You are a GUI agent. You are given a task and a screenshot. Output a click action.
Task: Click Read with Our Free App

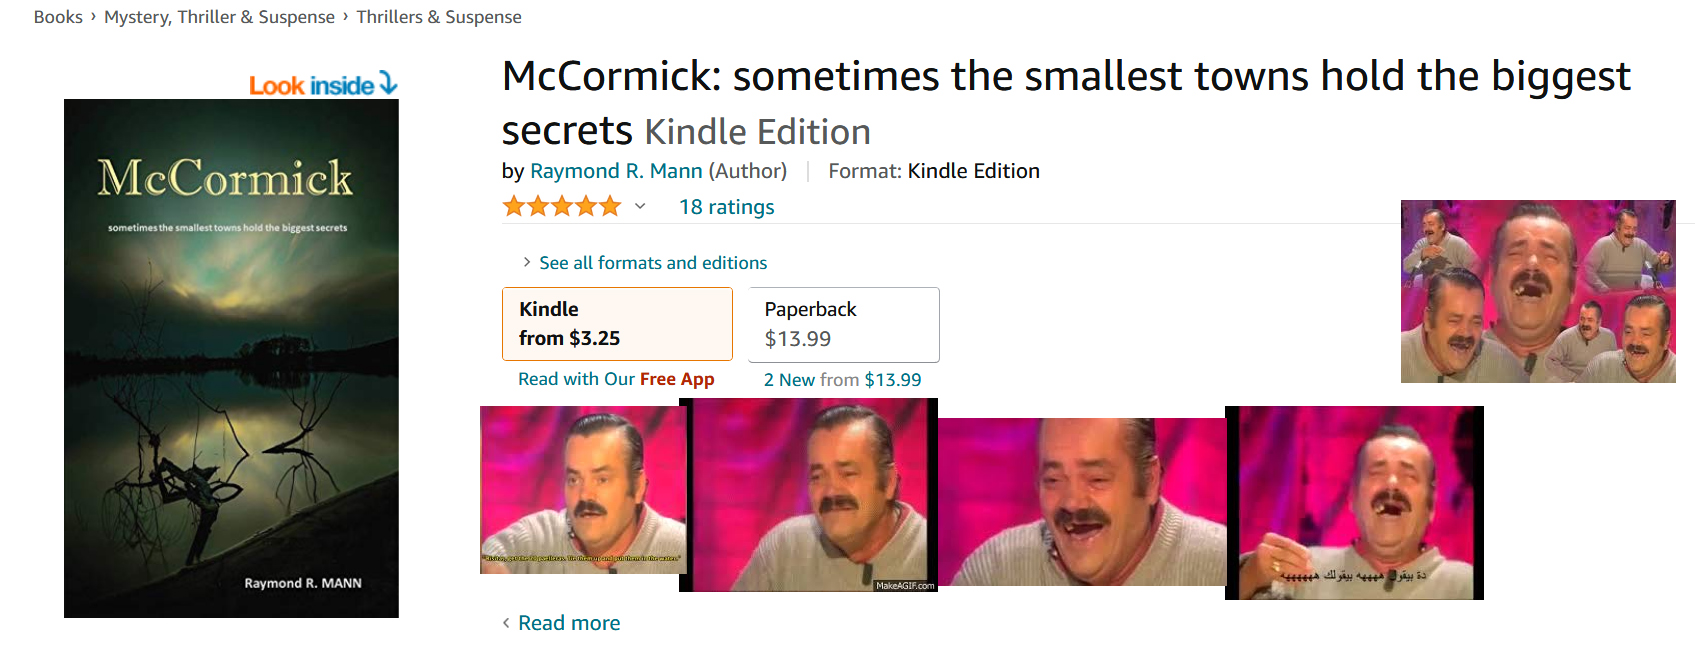coord(616,379)
